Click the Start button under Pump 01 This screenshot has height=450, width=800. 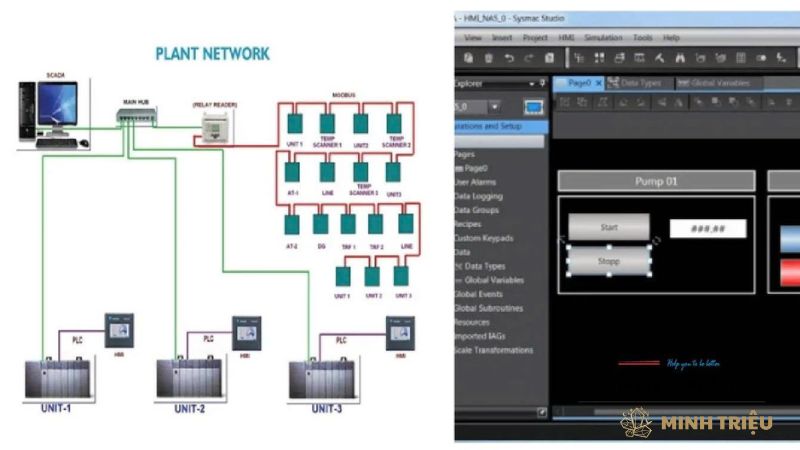(x=608, y=227)
